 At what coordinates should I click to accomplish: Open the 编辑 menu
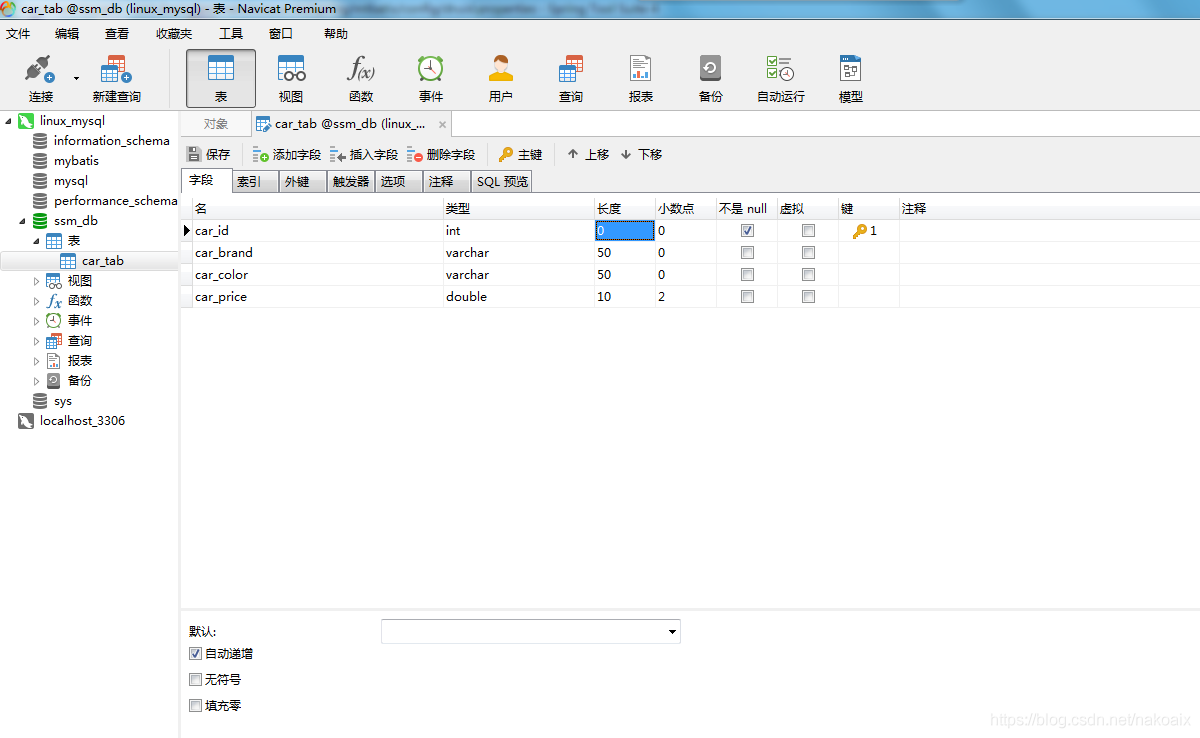coord(67,34)
